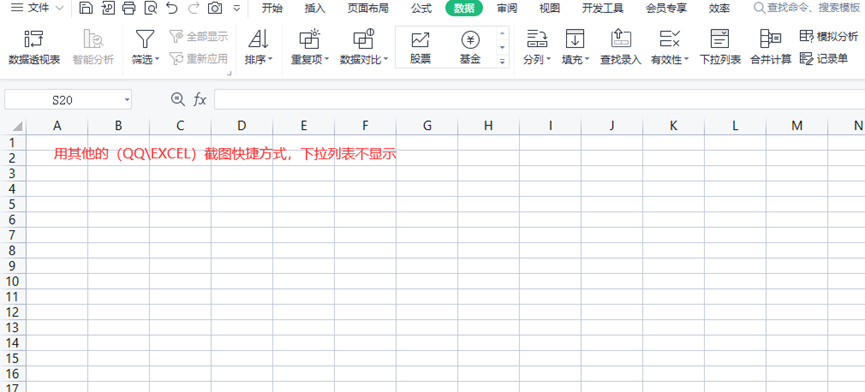Image resolution: width=865 pixels, height=392 pixels.
Task: Click the Save icon in quick toolbar
Action: 85,8
